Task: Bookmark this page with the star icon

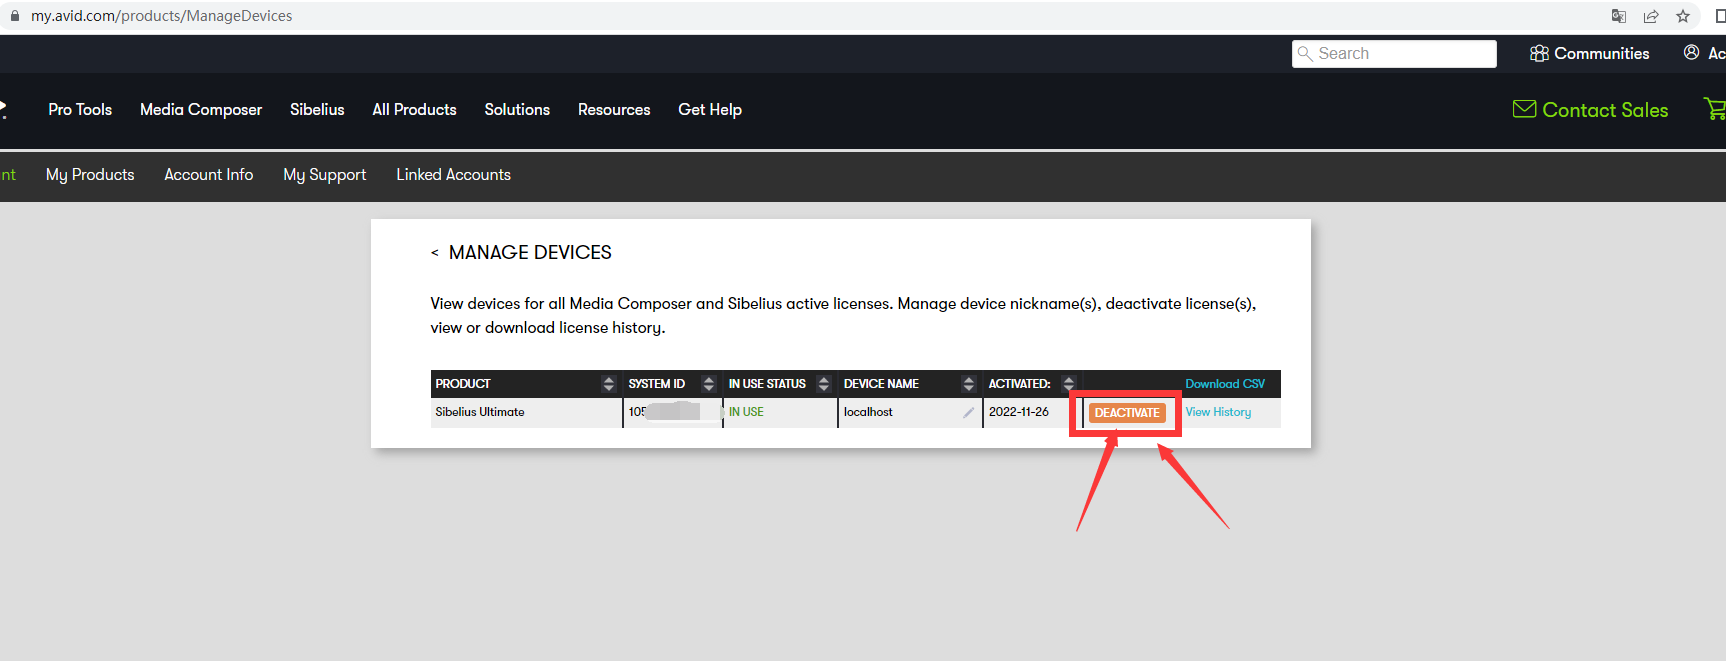Action: click(x=1683, y=16)
